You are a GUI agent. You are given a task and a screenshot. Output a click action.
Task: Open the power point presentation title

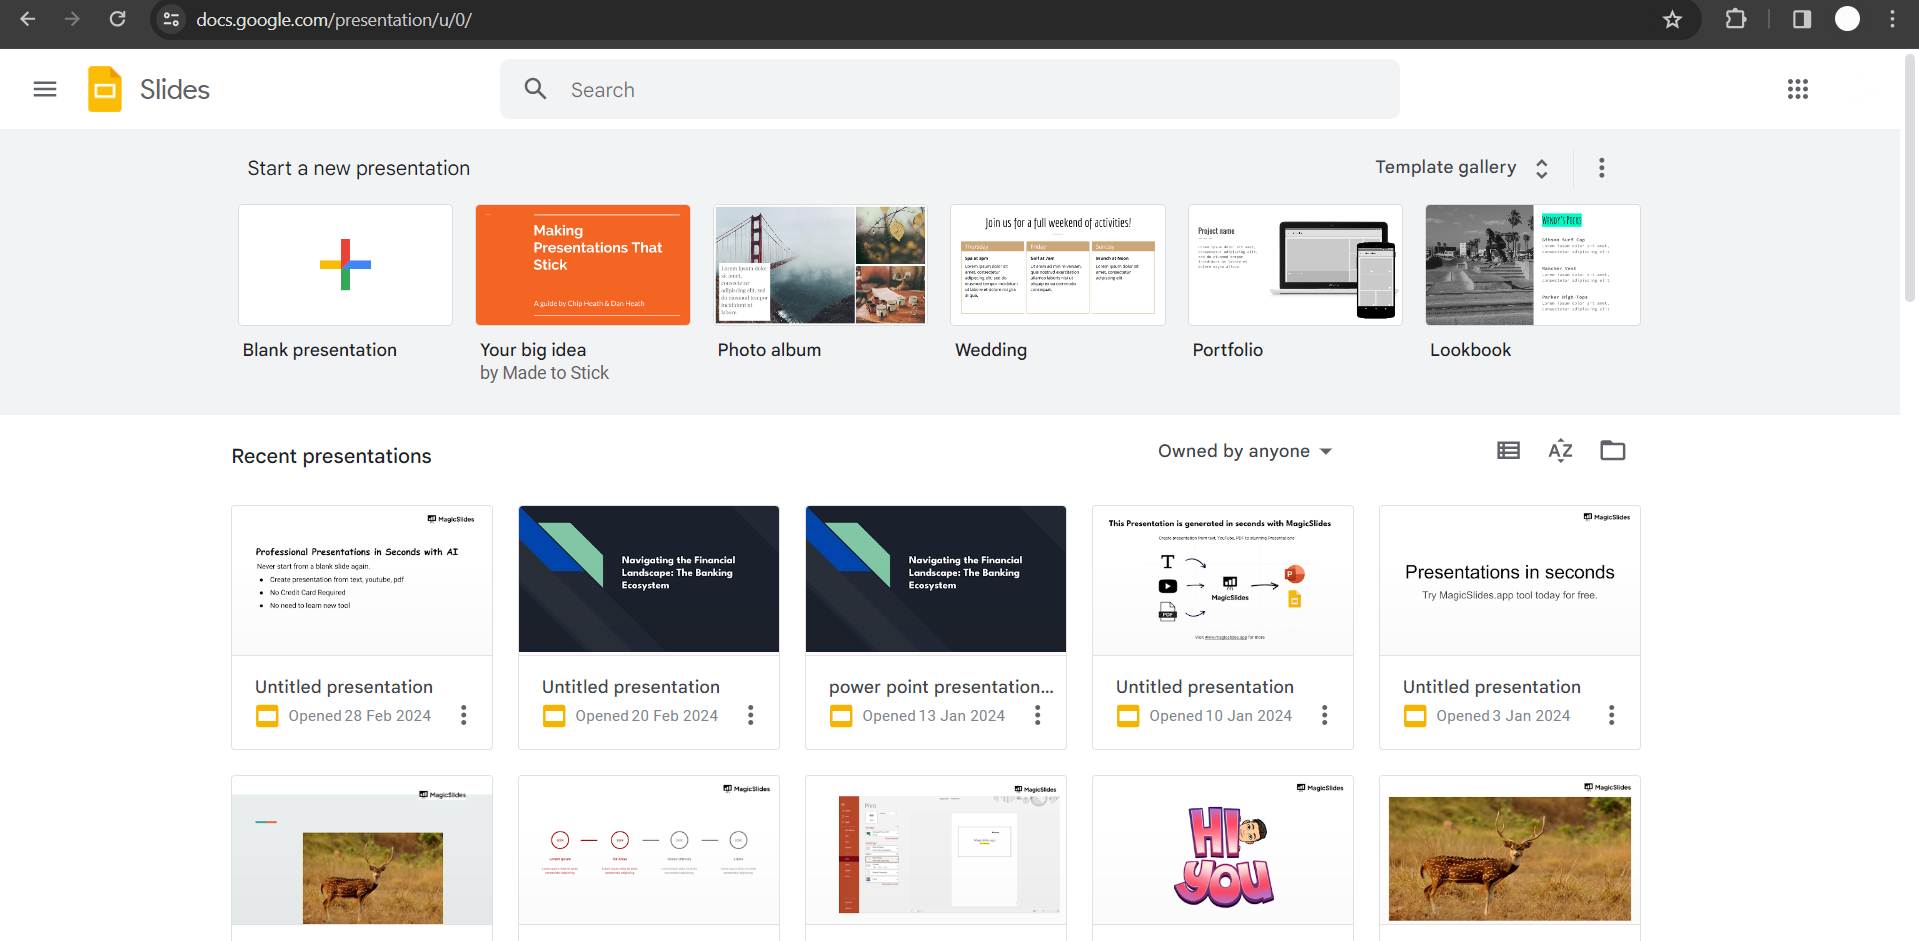[x=941, y=687]
